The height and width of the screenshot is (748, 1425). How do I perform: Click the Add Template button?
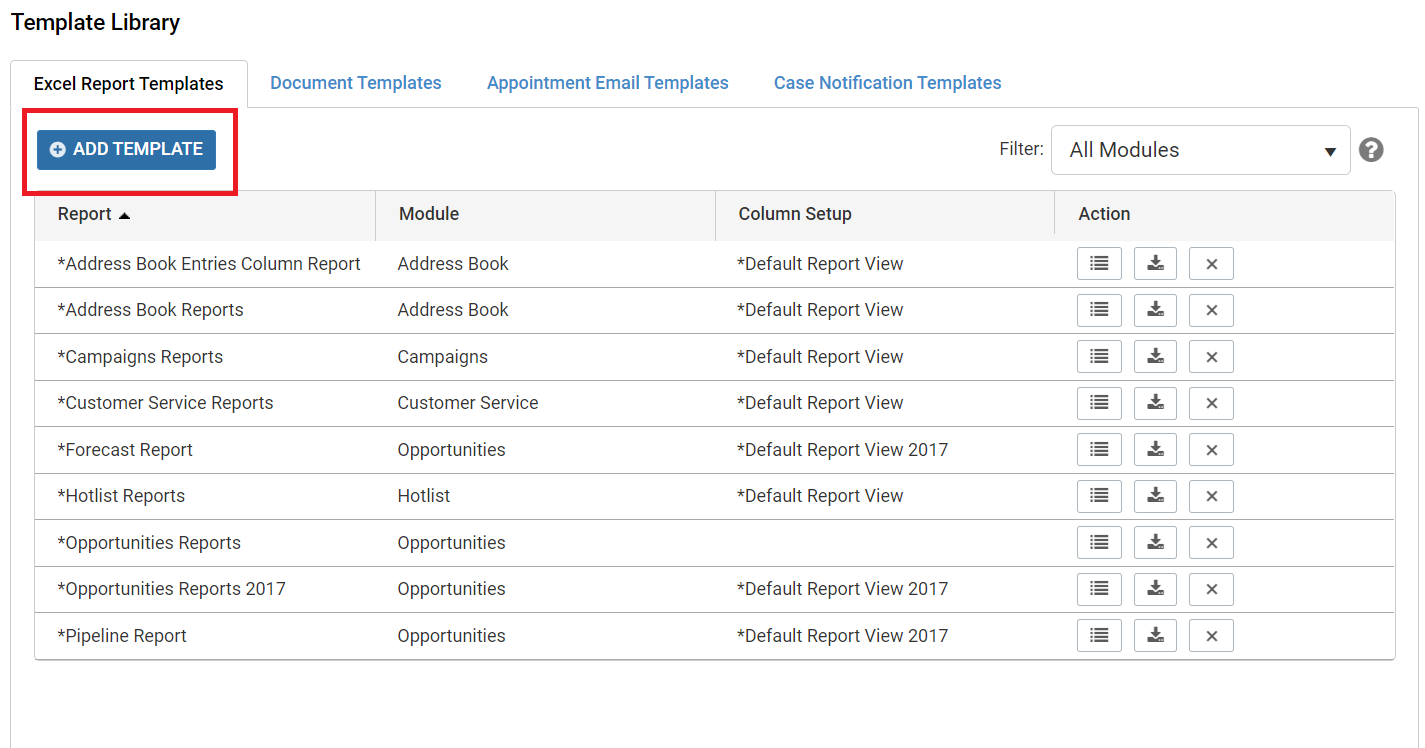point(126,149)
